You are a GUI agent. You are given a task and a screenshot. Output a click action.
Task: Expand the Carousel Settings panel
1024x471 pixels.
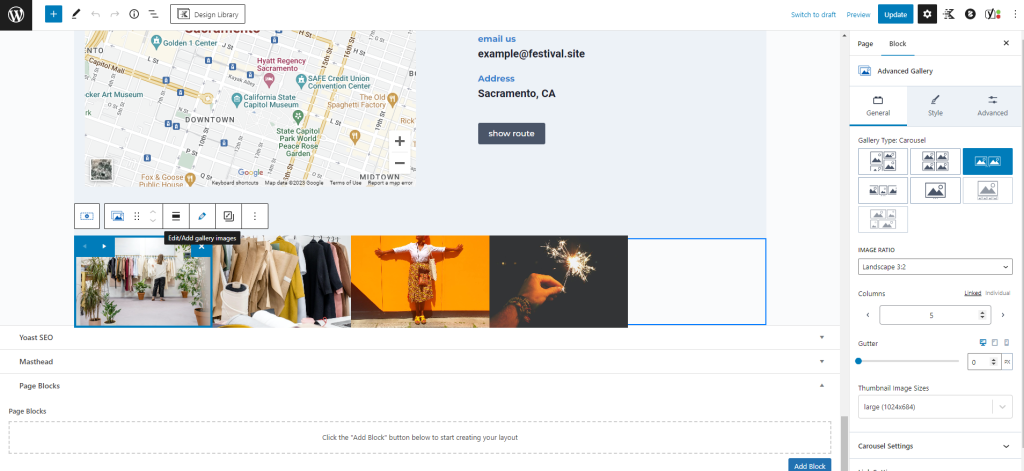click(935, 446)
